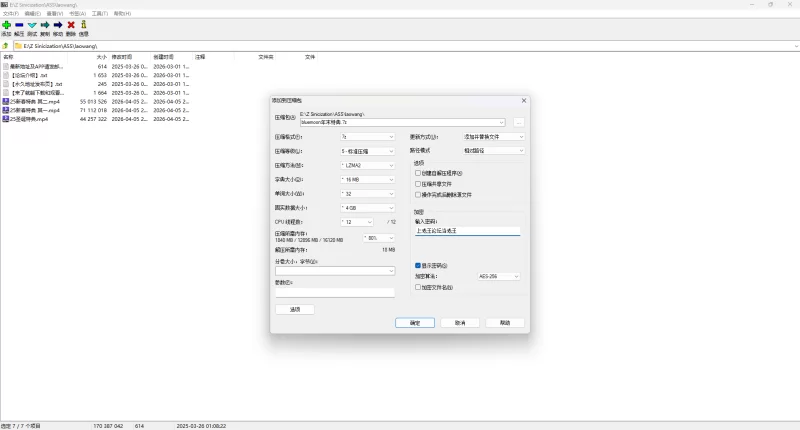800x430 pixels.
Task: Click the browse '...' button for archive
Action: (x=519, y=122)
